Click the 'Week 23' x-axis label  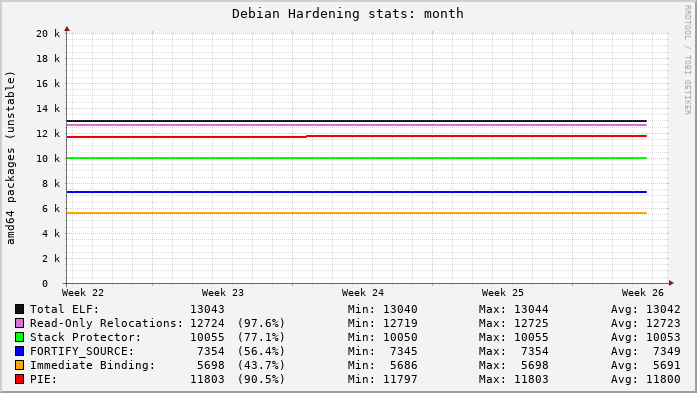(x=223, y=293)
